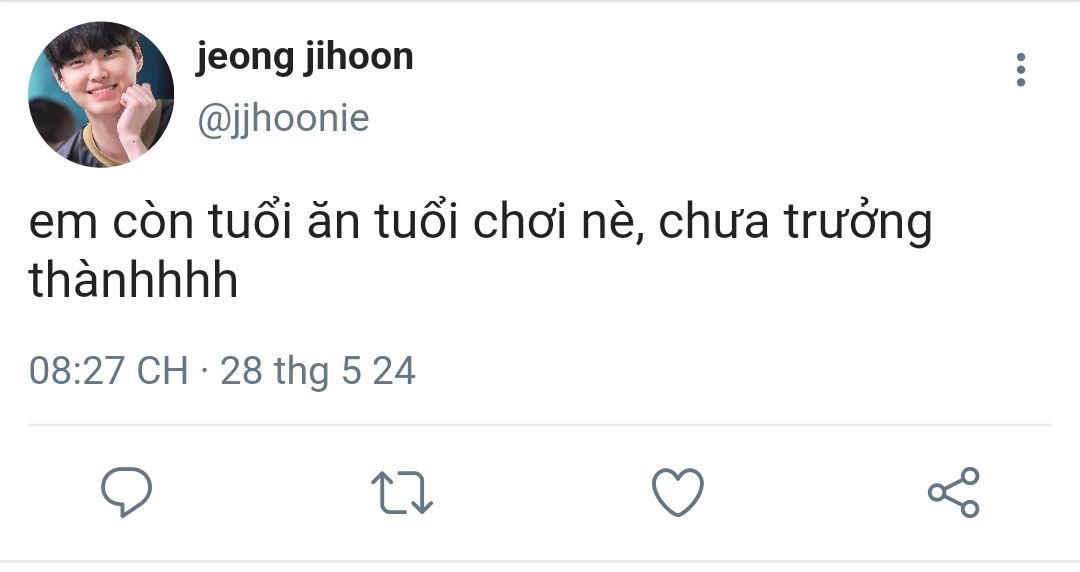
Task: Open sharing options for this tweet
Action: tap(954, 492)
